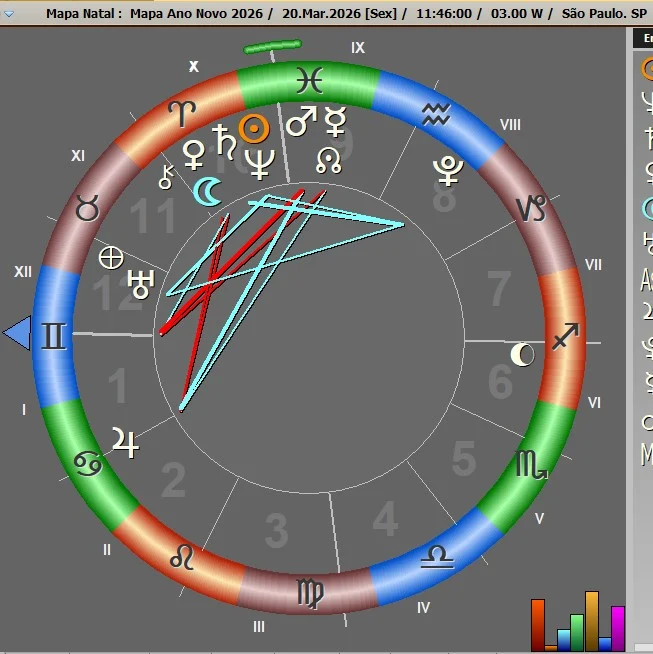Click the North Node glyph below Mars

[329, 159]
